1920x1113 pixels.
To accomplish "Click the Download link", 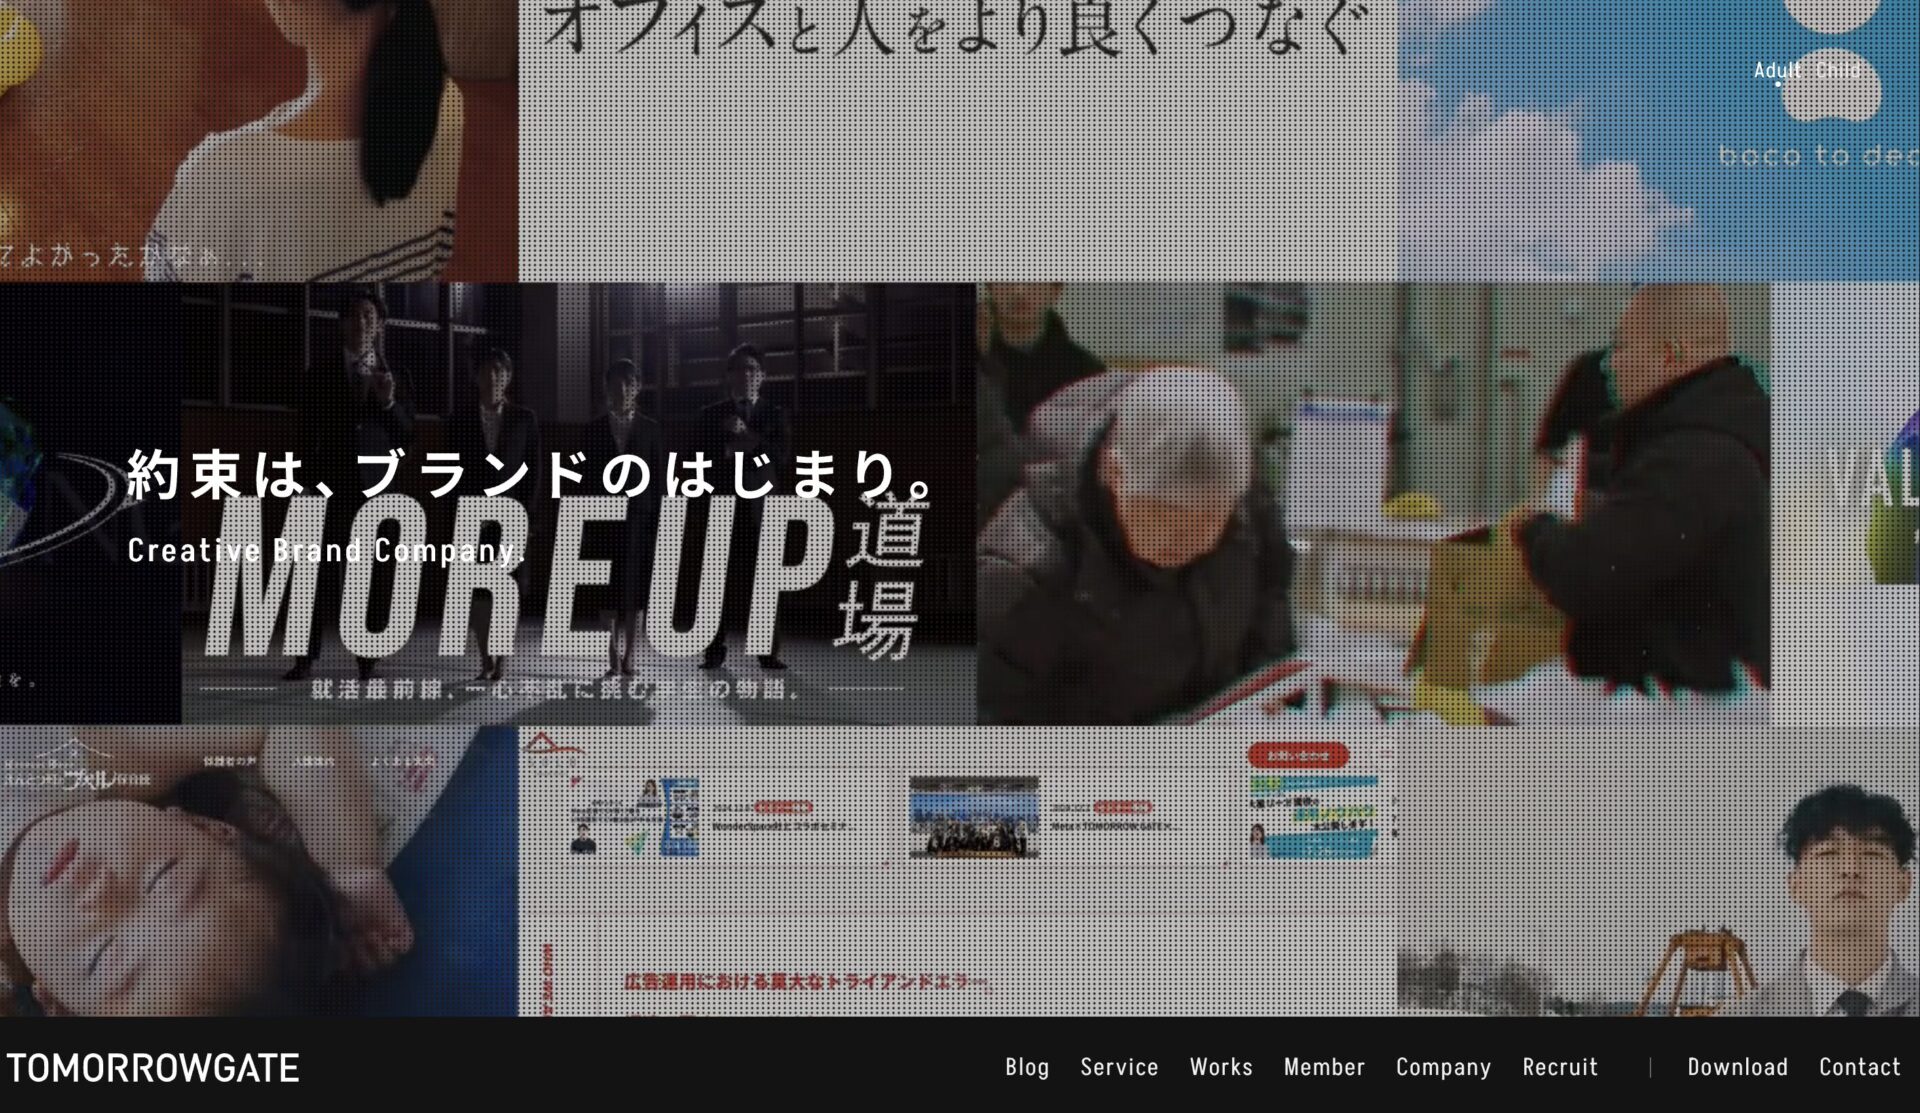I will click(x=1737, y=1067).
